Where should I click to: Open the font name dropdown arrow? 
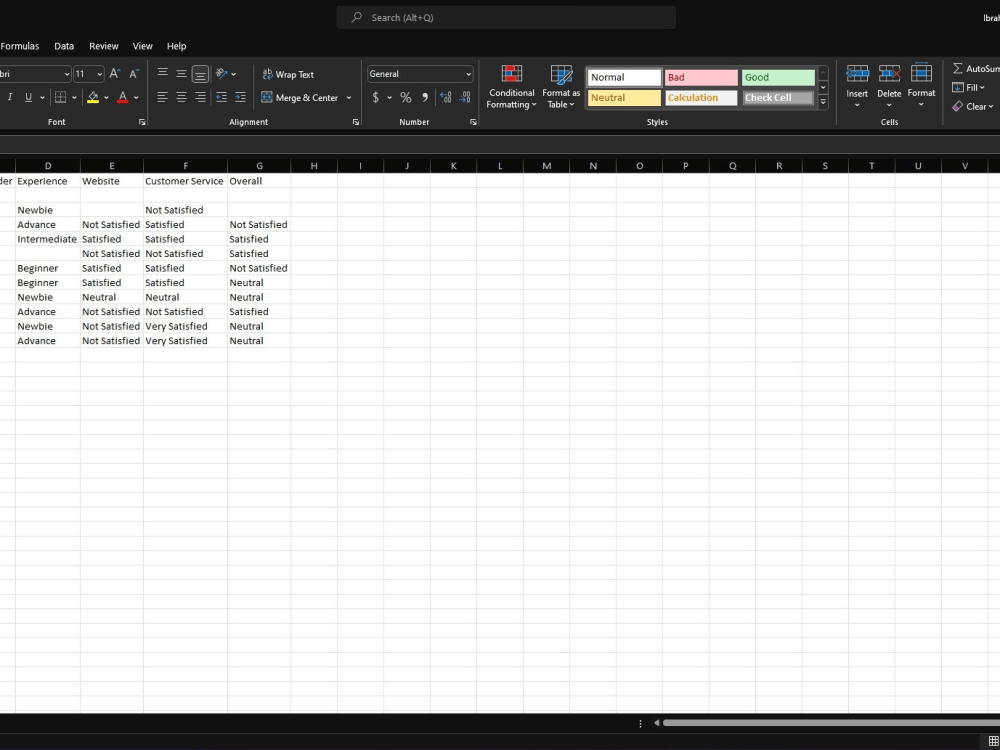[x=67, y=74]
